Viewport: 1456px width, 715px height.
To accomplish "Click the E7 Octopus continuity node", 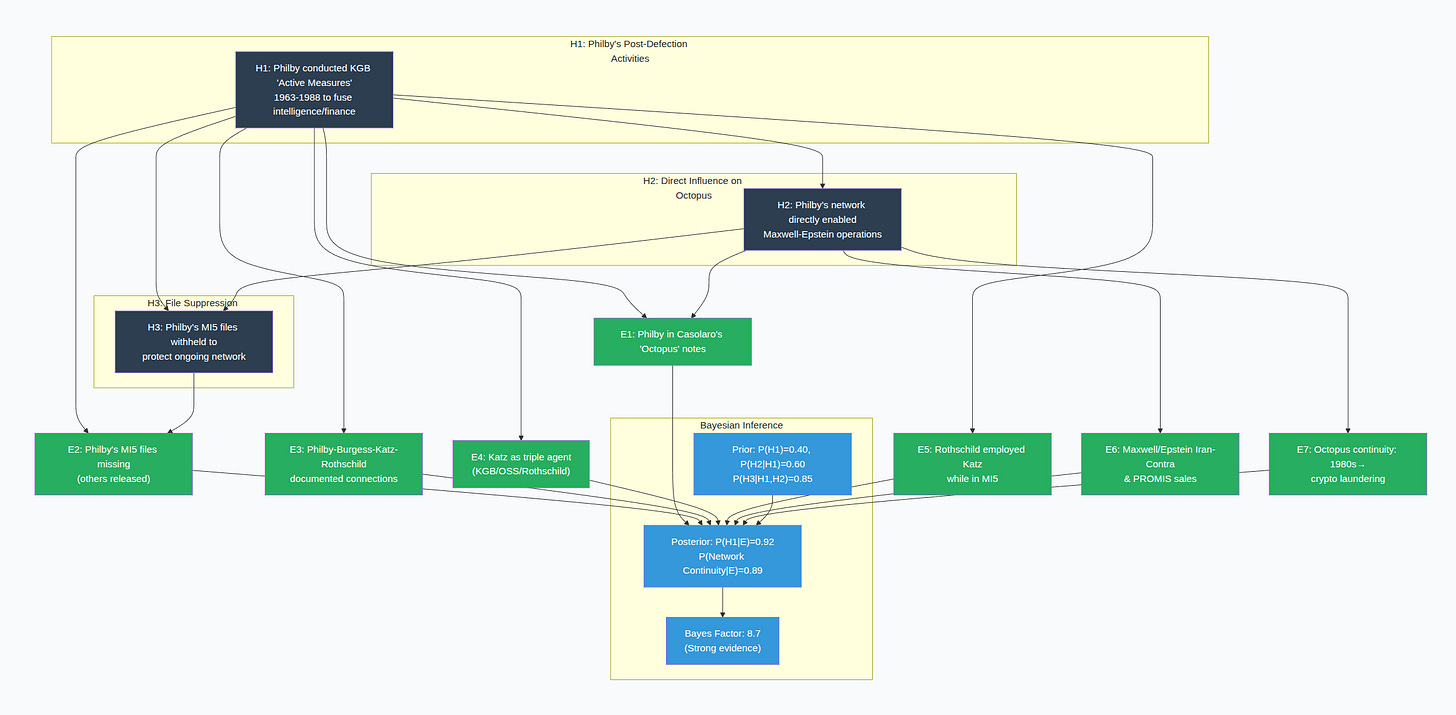I will 1348,464.
